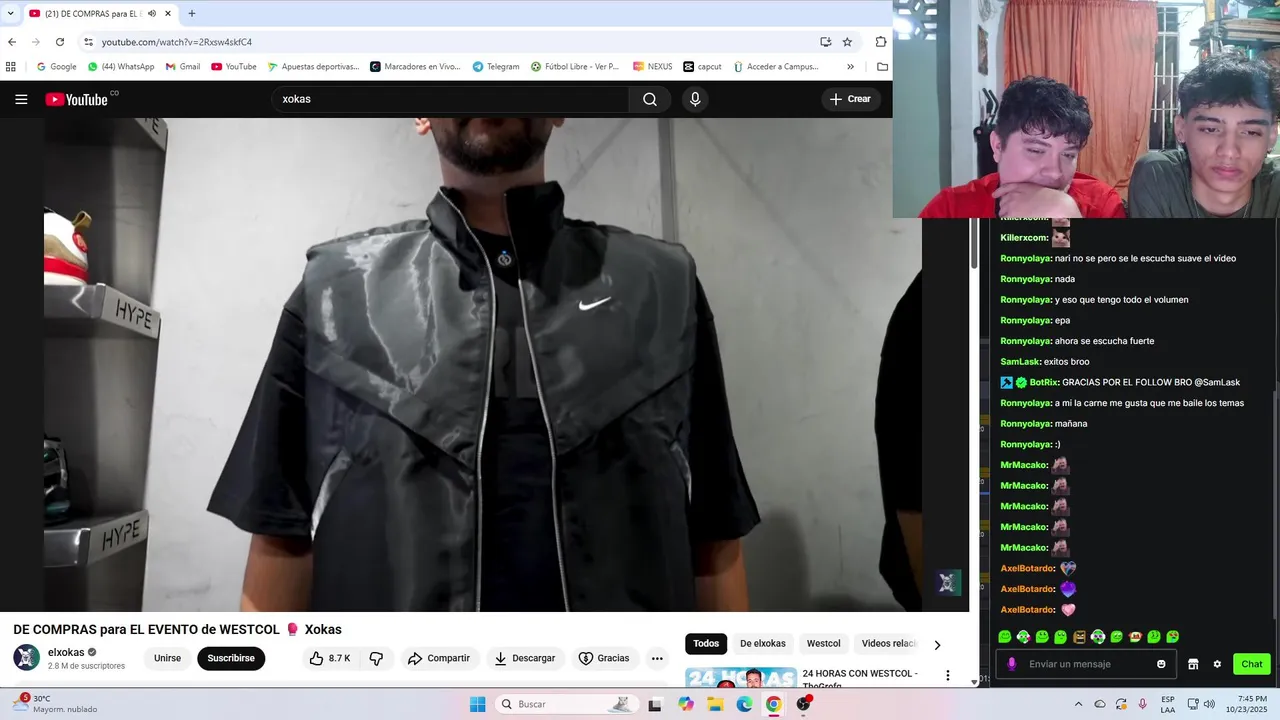The height and width of the screenshot is (720, 1280).
Task: Open OBS Studio from taskbar
Action: coord(803,704)
